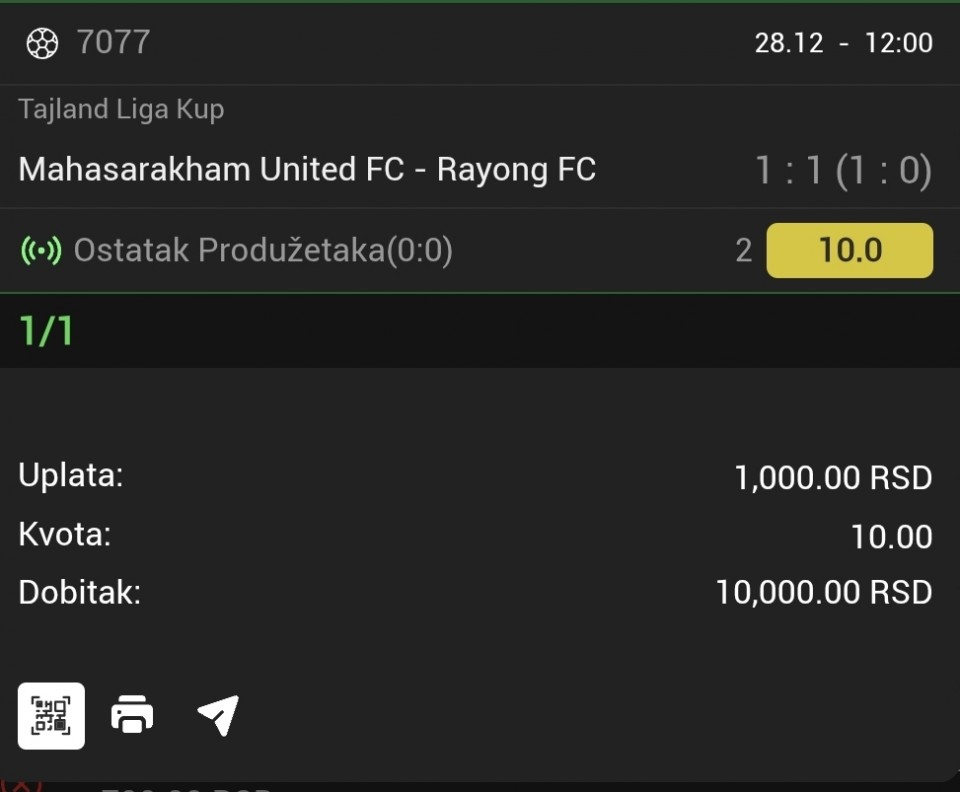Click ticket number 7077
The height and width of the screenshot is (792, 960).
(113, 43)
